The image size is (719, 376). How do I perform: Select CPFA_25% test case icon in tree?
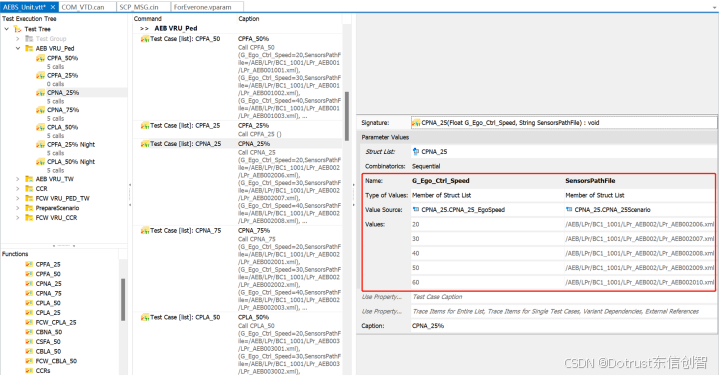click(x=40, y=75)
